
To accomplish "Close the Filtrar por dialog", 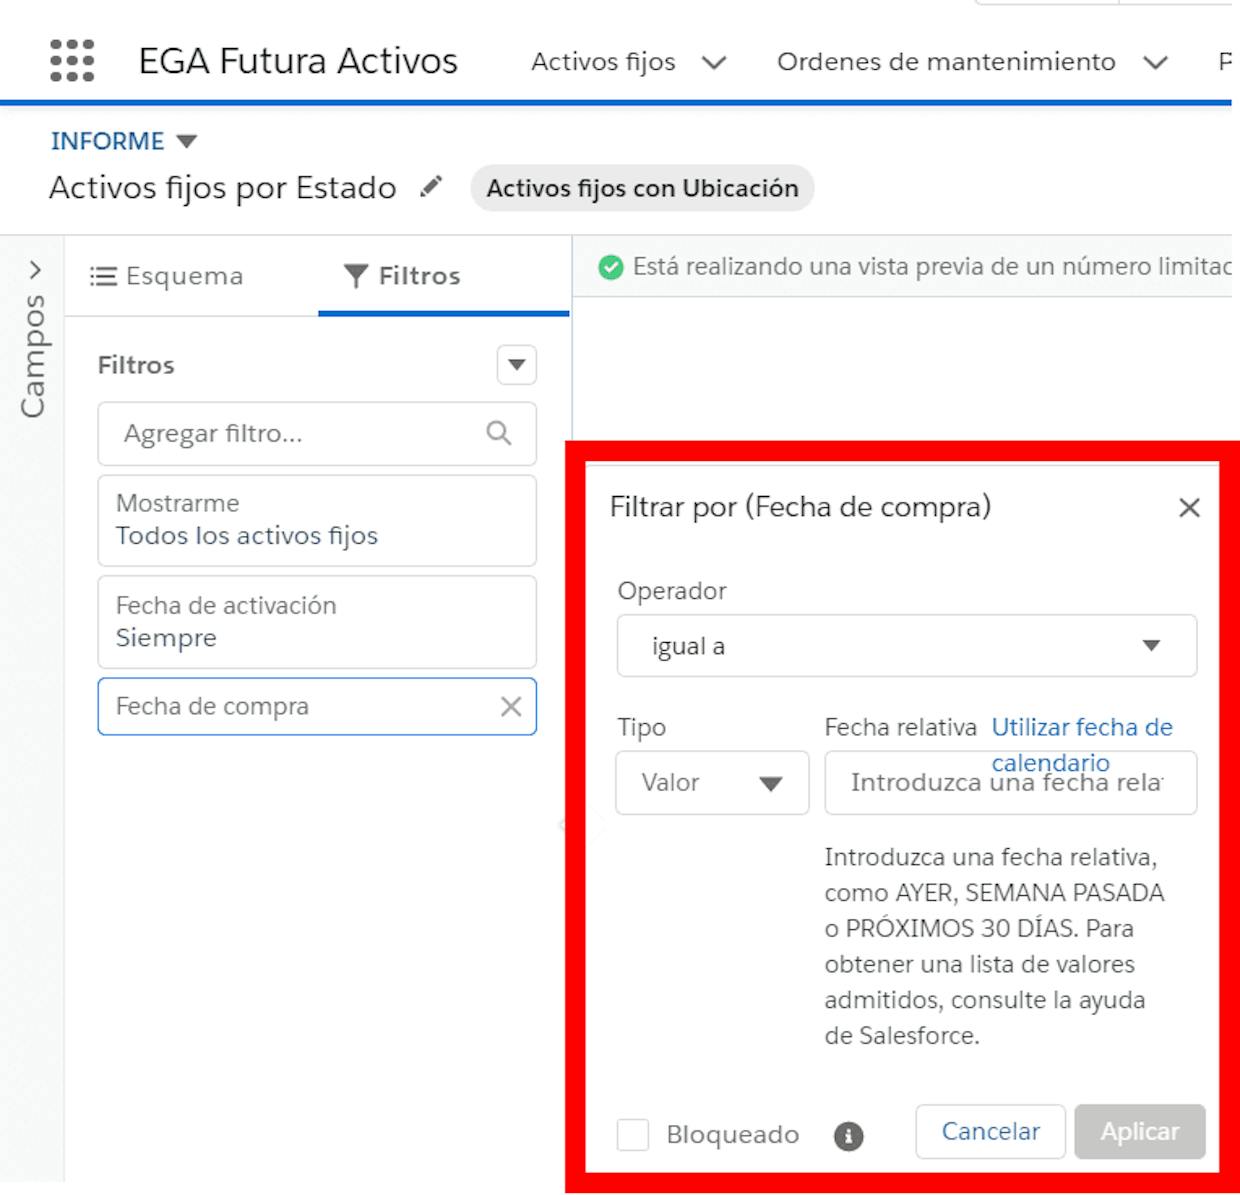I will (1189, 508).
